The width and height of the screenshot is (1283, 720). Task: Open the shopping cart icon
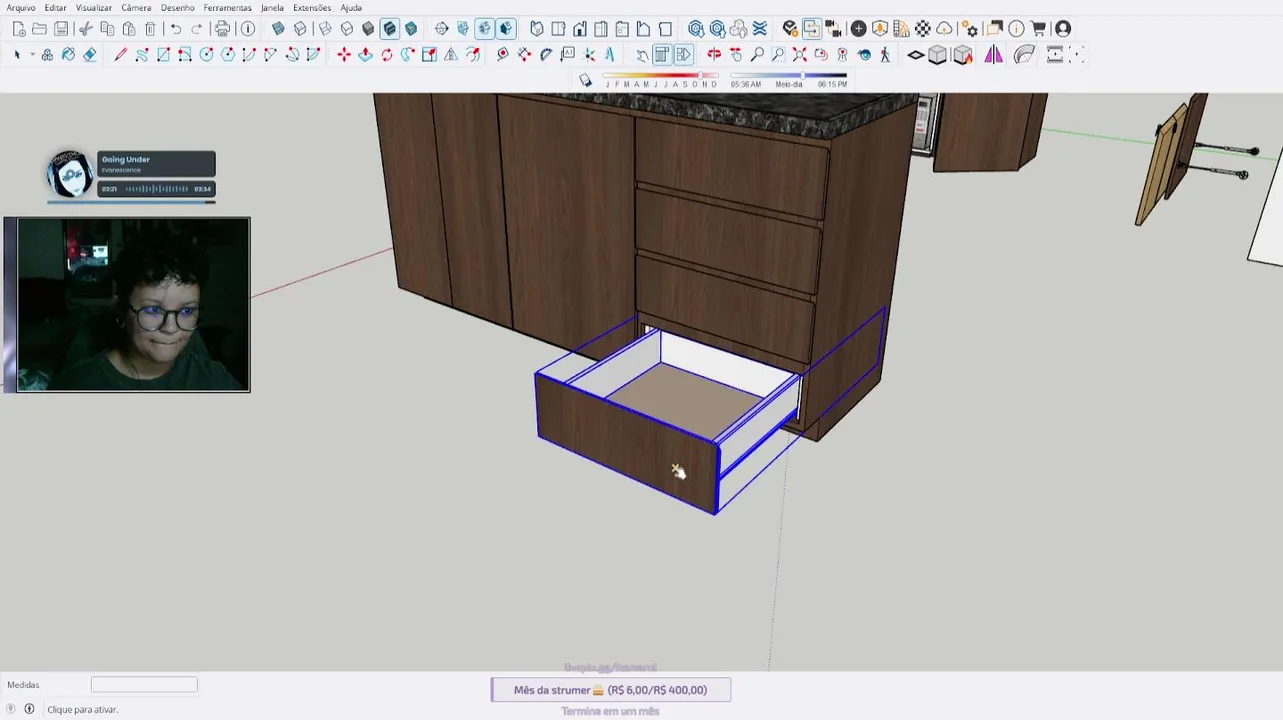tap(1038, 29)
